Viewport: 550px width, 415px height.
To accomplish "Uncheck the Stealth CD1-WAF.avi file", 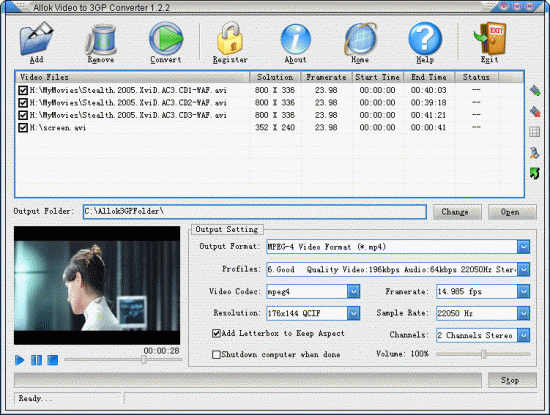I will (23, 91).
